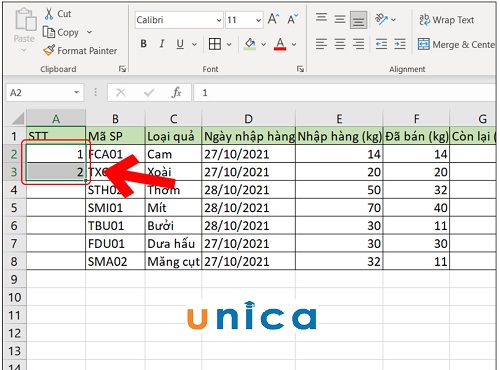Click cell SMI01
This screenshot has width=500, height=370.
pyautogui.click(x=115, y=208)
